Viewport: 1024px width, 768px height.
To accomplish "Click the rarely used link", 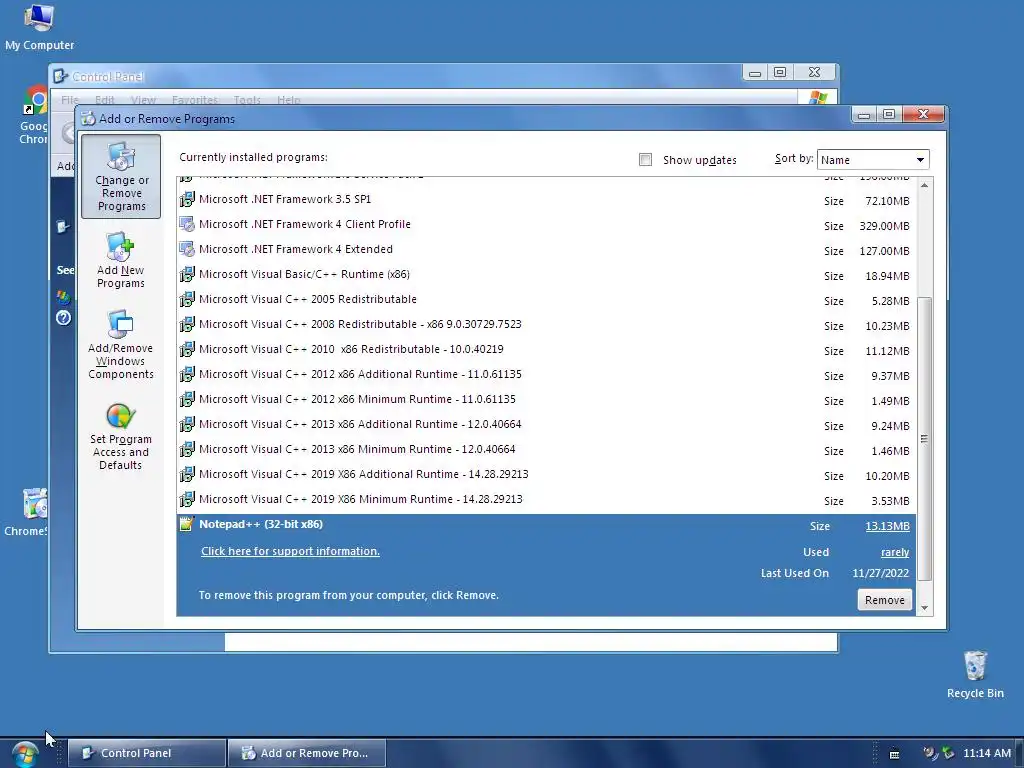I will click(x=895, y=552).
